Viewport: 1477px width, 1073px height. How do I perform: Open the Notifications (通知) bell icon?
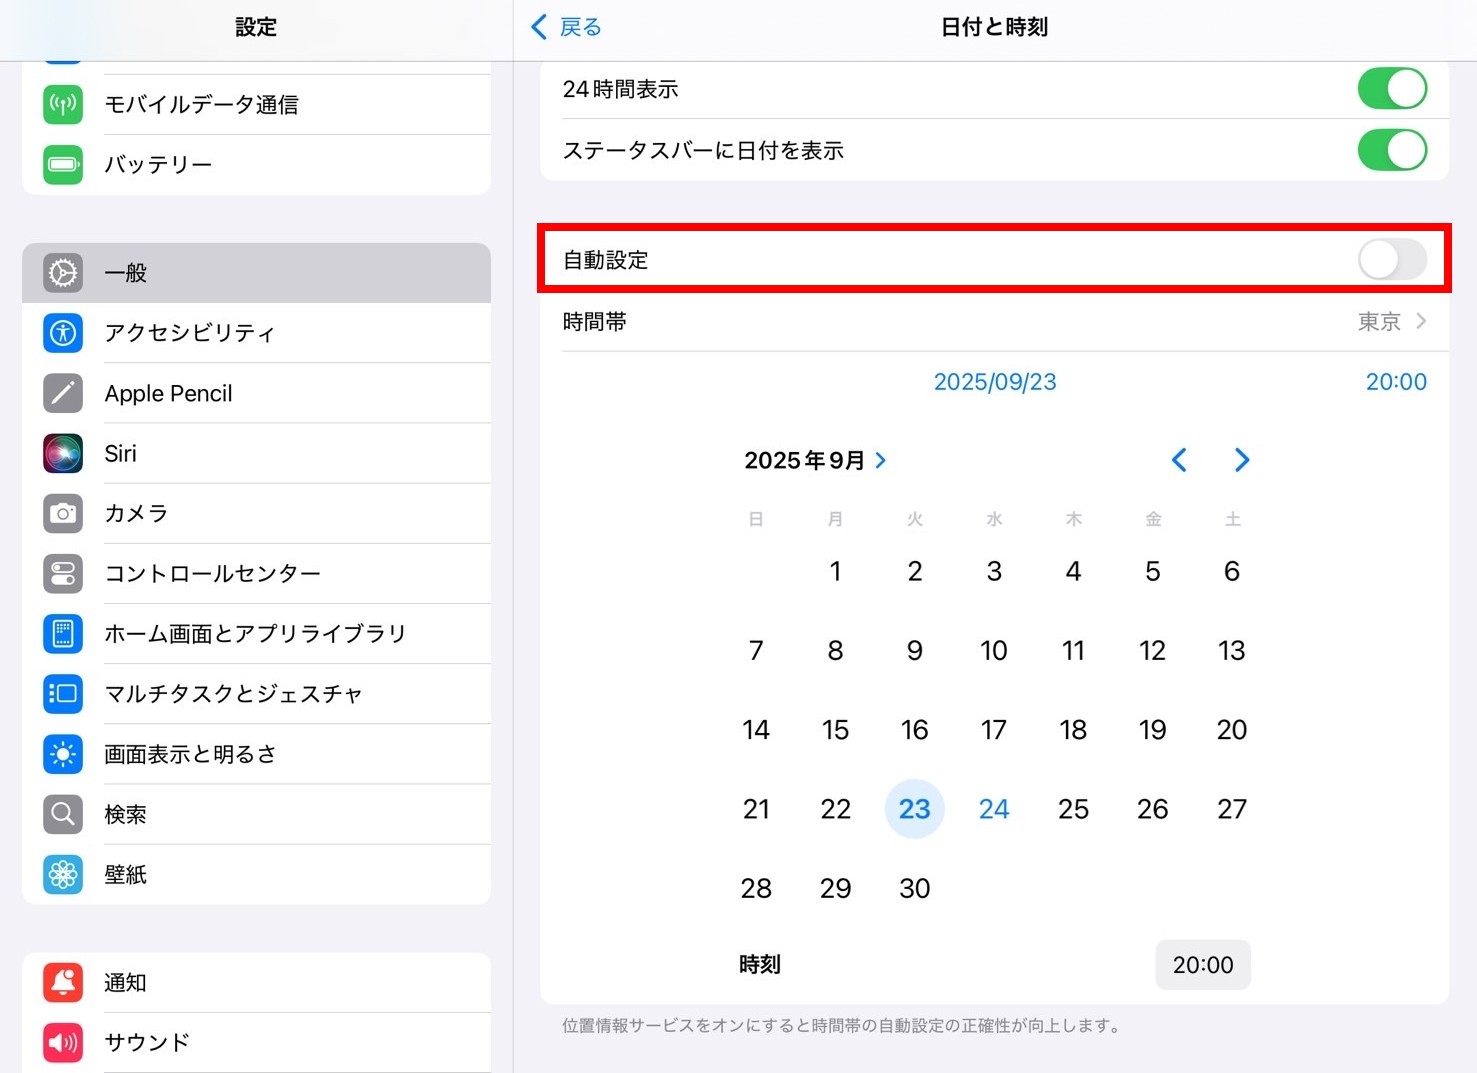[x=63, y=982]
